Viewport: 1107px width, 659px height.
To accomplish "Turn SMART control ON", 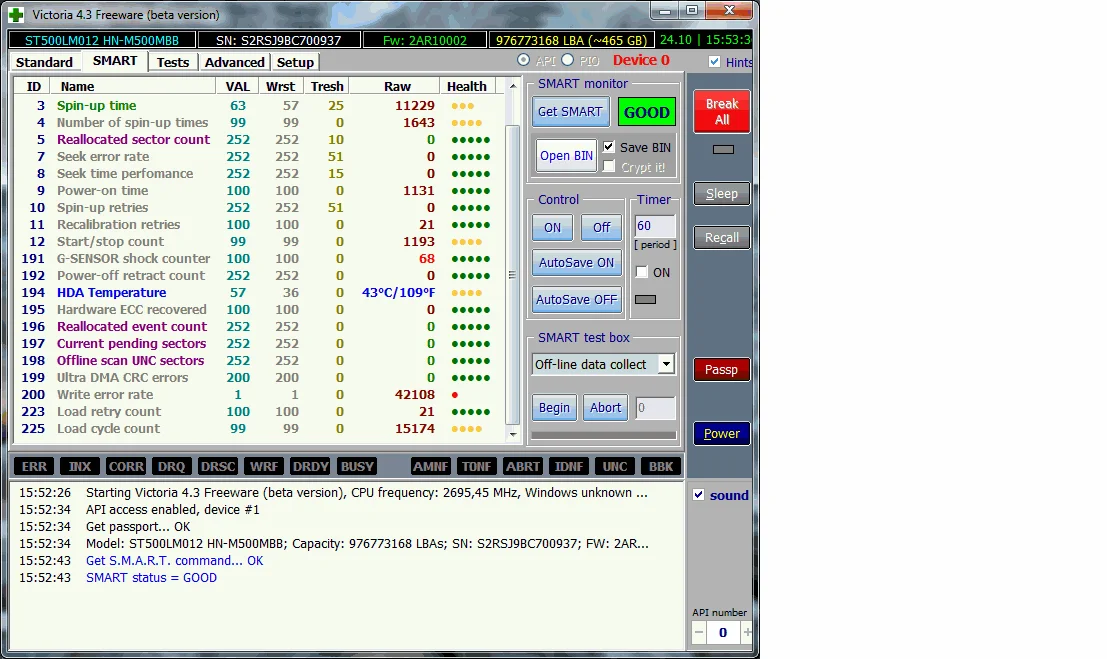I will [552, 227].
